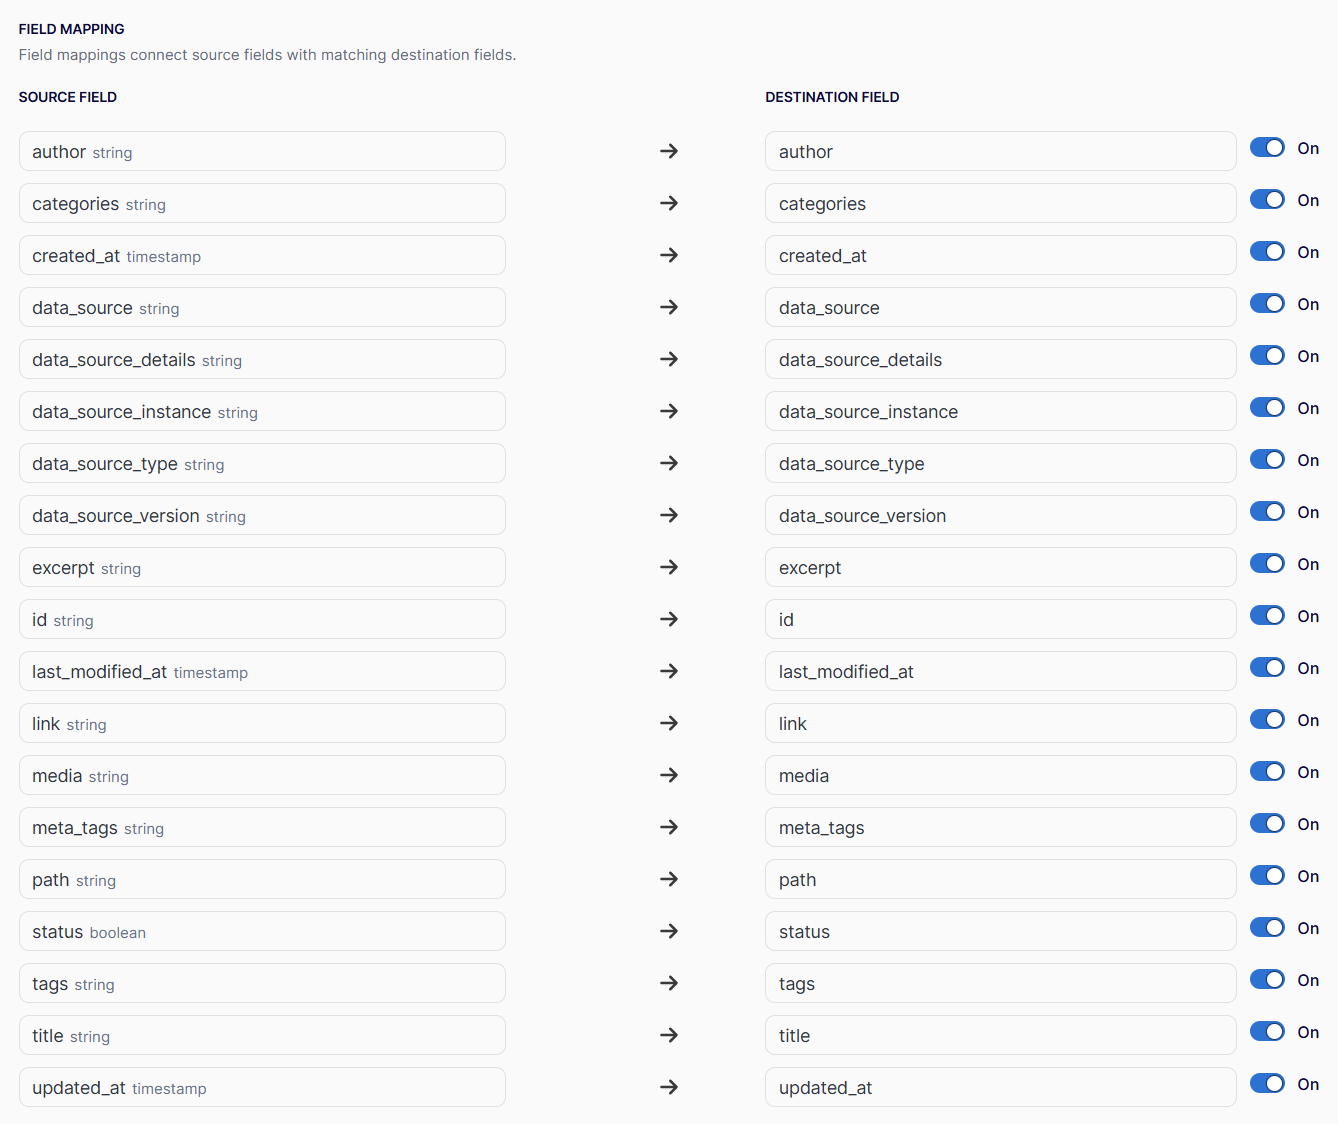Click the arrow icon for the excerpt mapping
The width and height of the screenshot is (1338, 1124).
669,567
